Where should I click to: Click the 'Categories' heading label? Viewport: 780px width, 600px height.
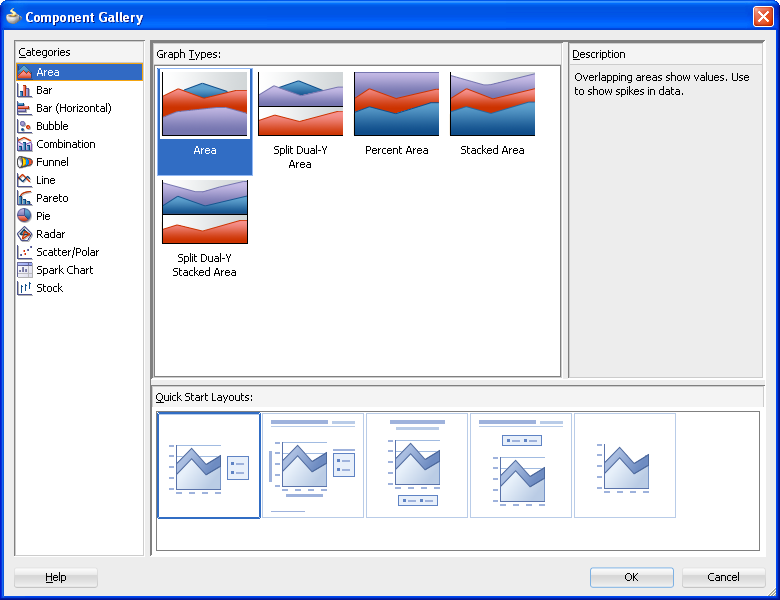(44, 52)
